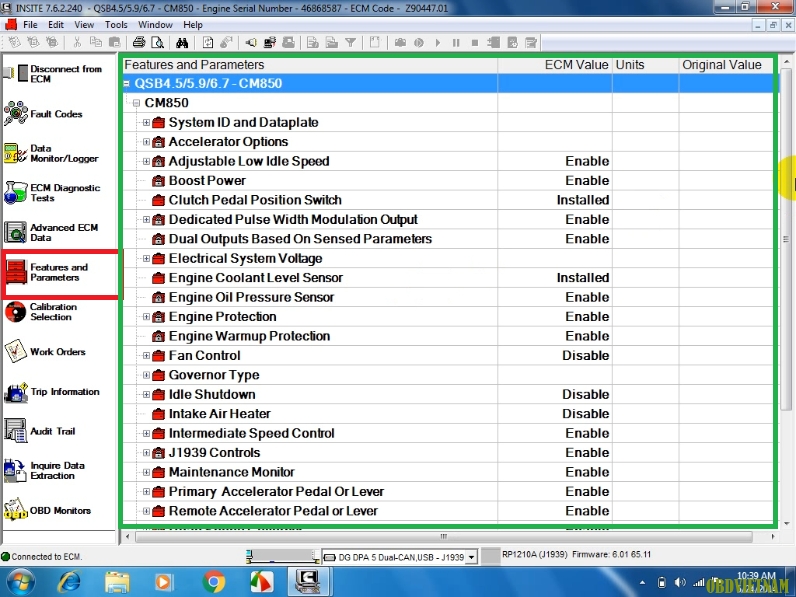Screen dimensions: 796x597
Task: Open Trip Information
Action: pyautogui.click(x=53, y=392)
